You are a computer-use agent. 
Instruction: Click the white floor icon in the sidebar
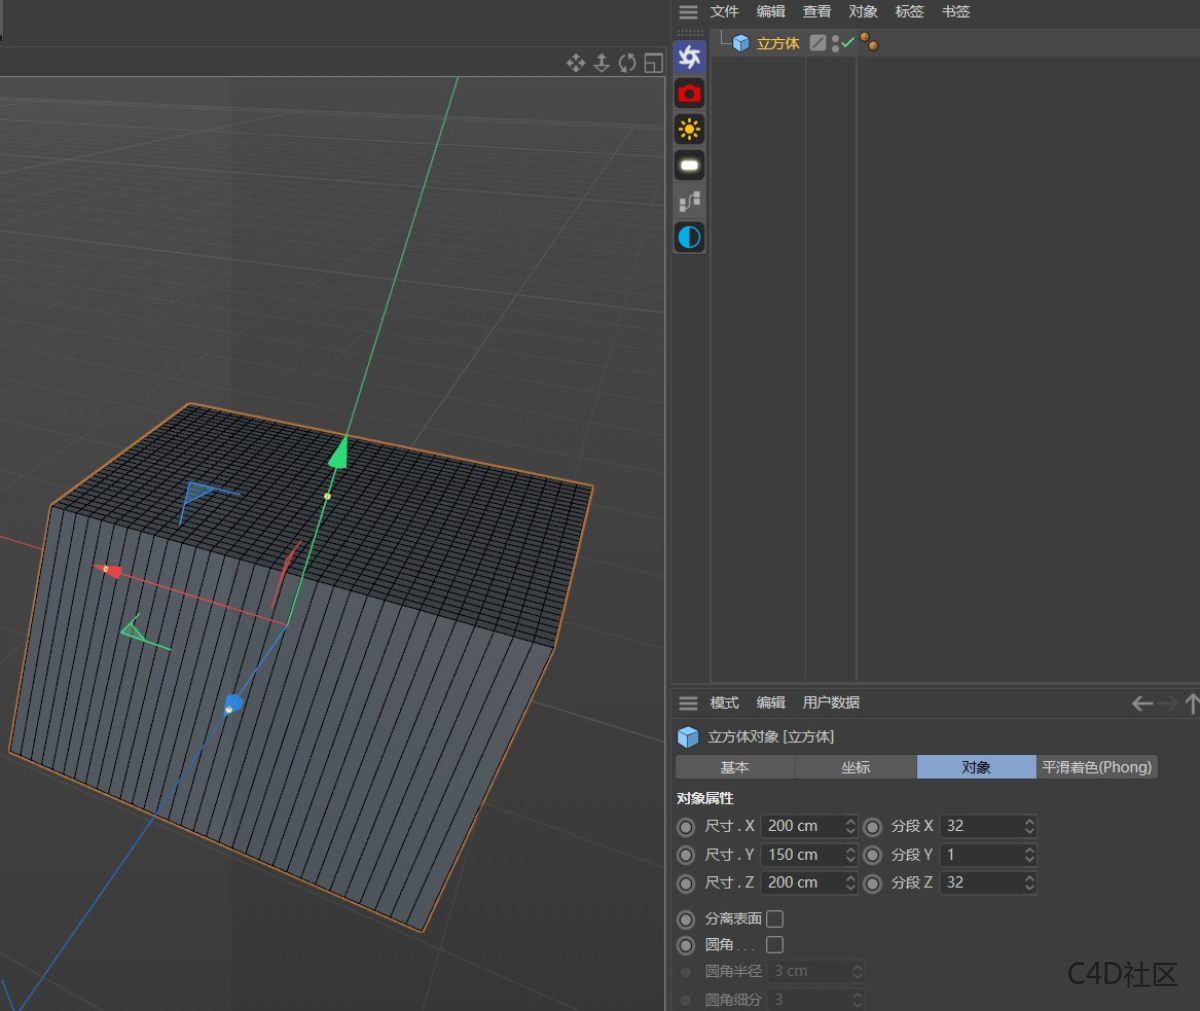click(x=688, y=165)
